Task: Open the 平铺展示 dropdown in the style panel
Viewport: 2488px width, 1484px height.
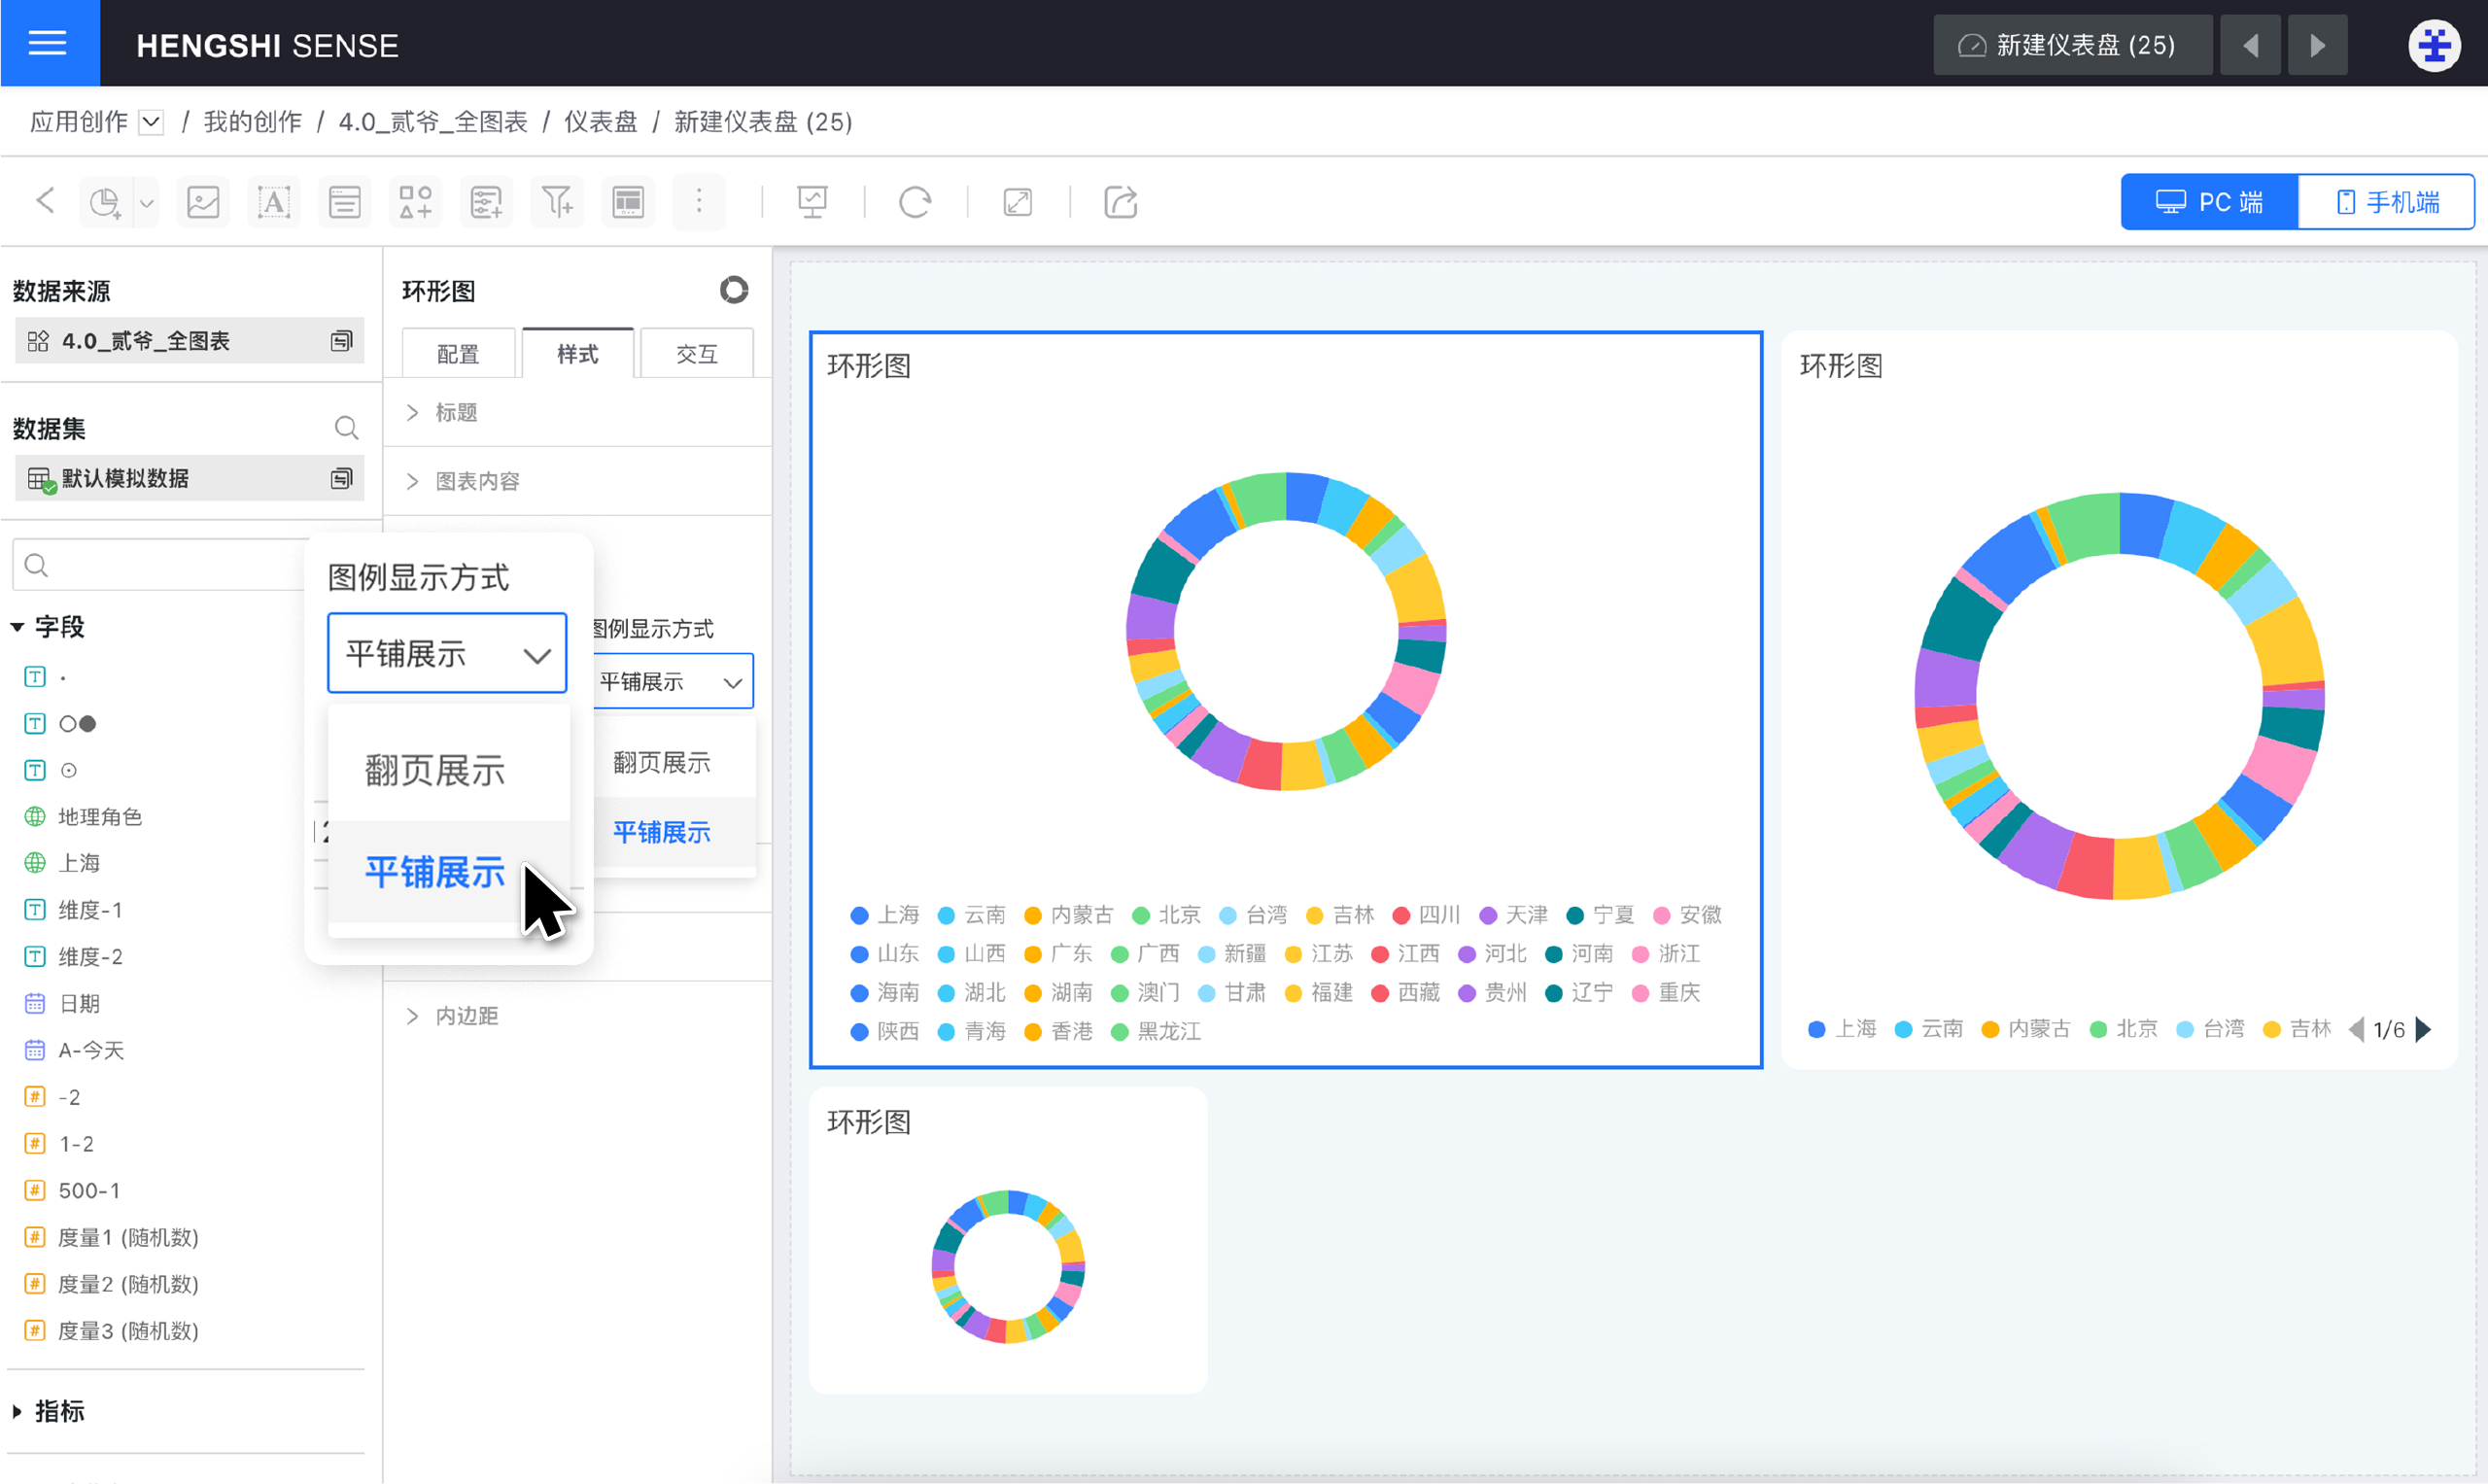Action: click(673, 682)
